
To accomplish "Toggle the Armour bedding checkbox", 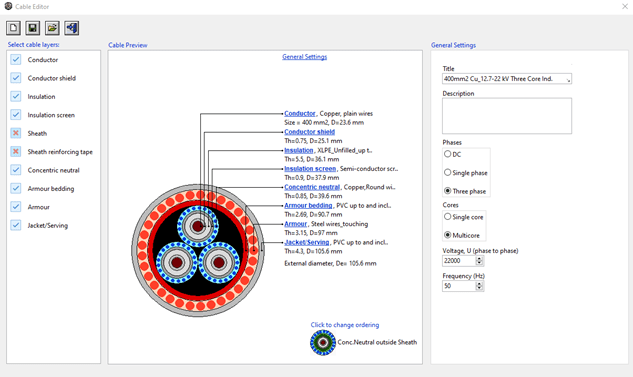I will [x=16, y=188].
